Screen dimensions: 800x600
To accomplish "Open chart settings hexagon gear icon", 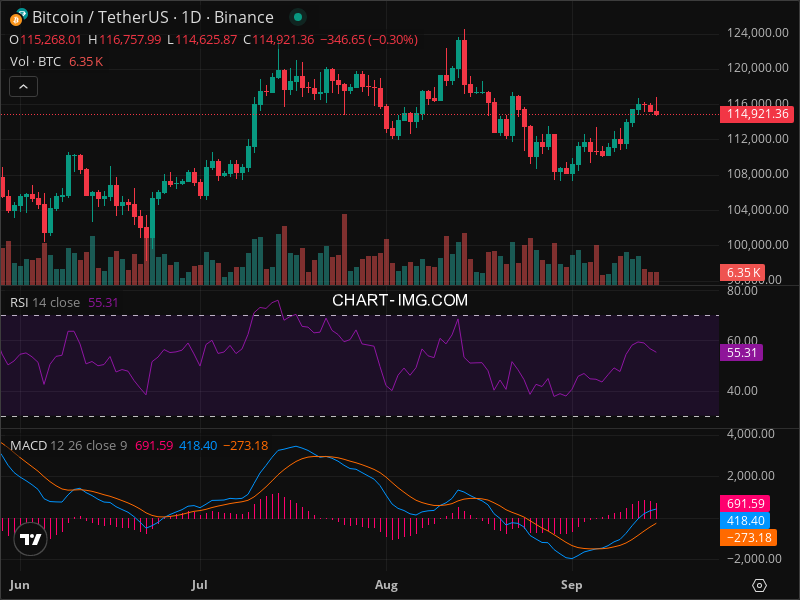I will click(x=759, y=585).
